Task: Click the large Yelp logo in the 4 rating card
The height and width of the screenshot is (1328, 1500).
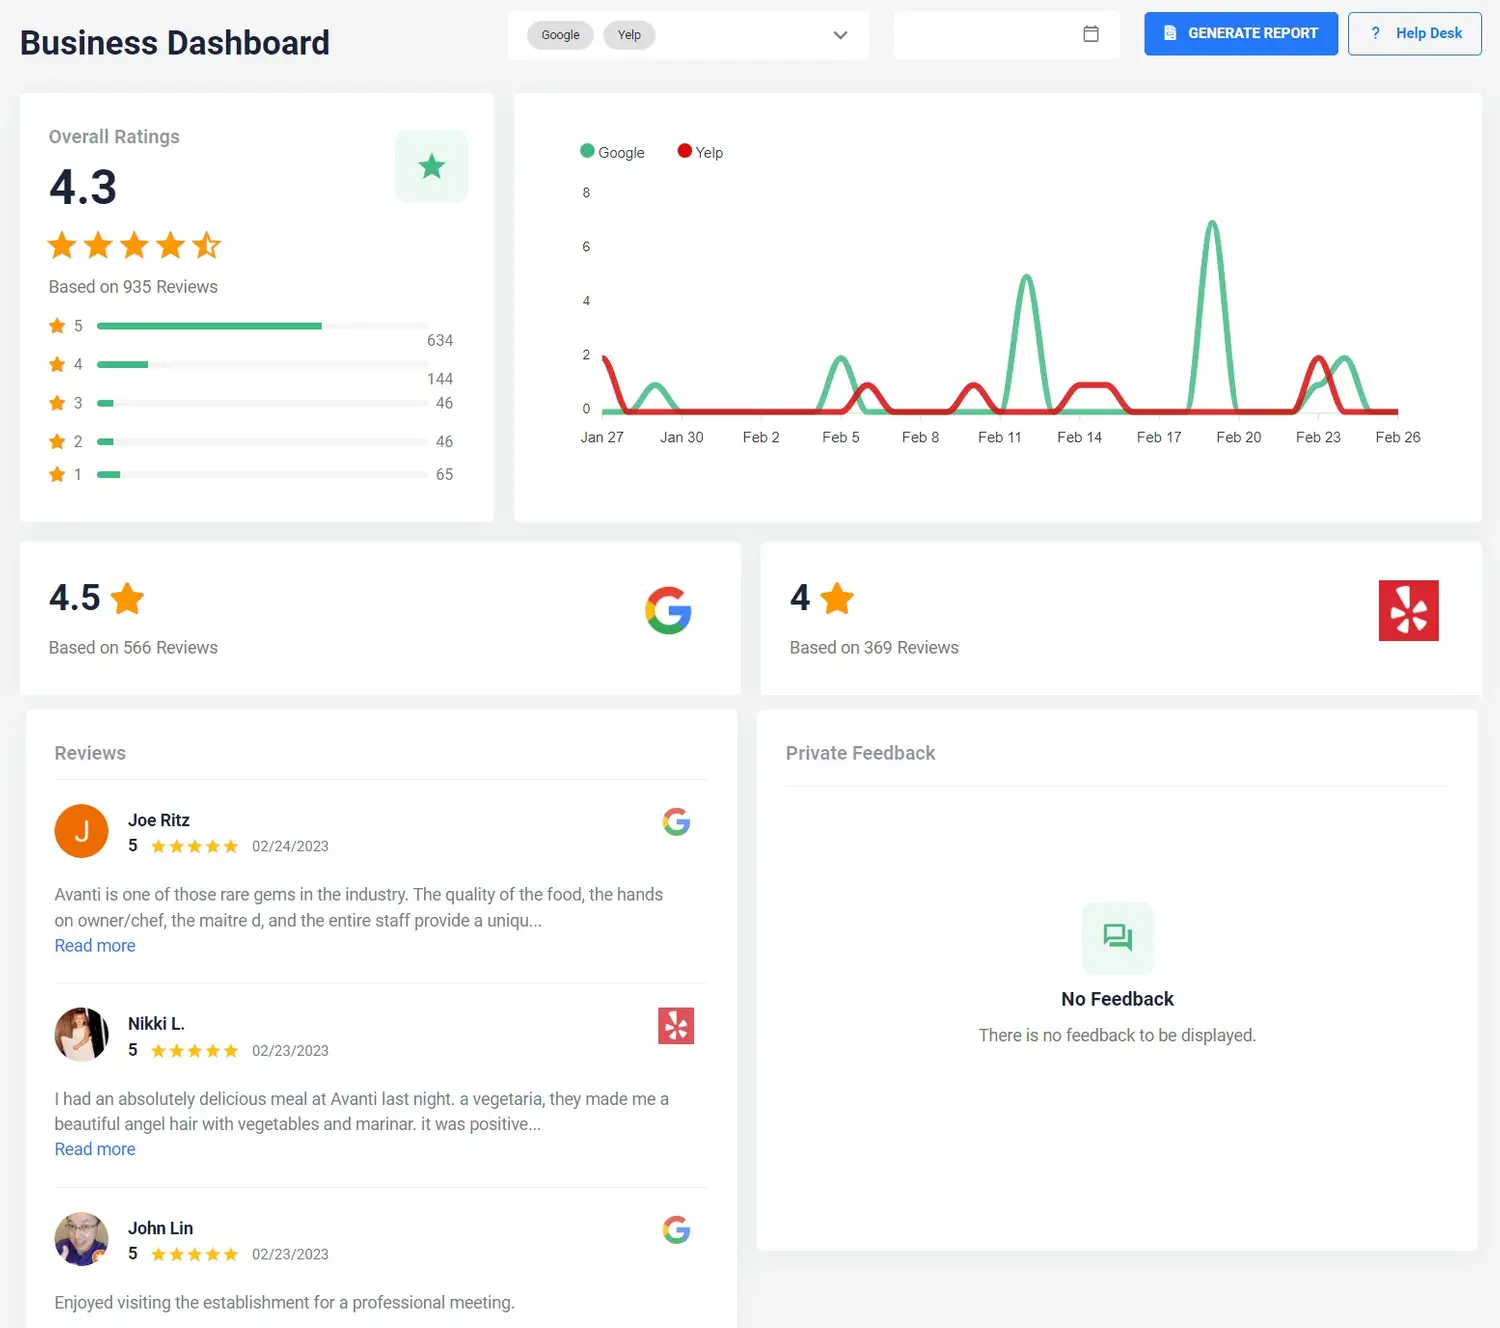Action: click(x=1407, y=610)
